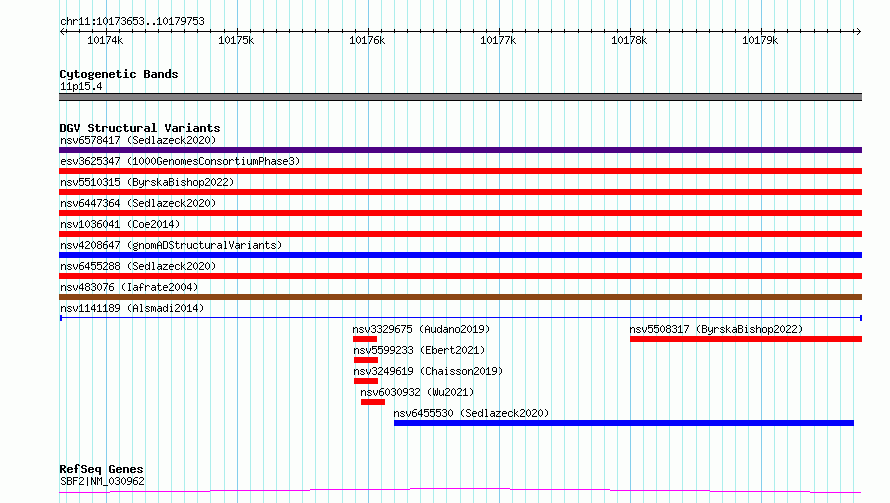Click the 10175k ruler tick label
The height and width of the screenshot is (503, 890).
(236, 40)
